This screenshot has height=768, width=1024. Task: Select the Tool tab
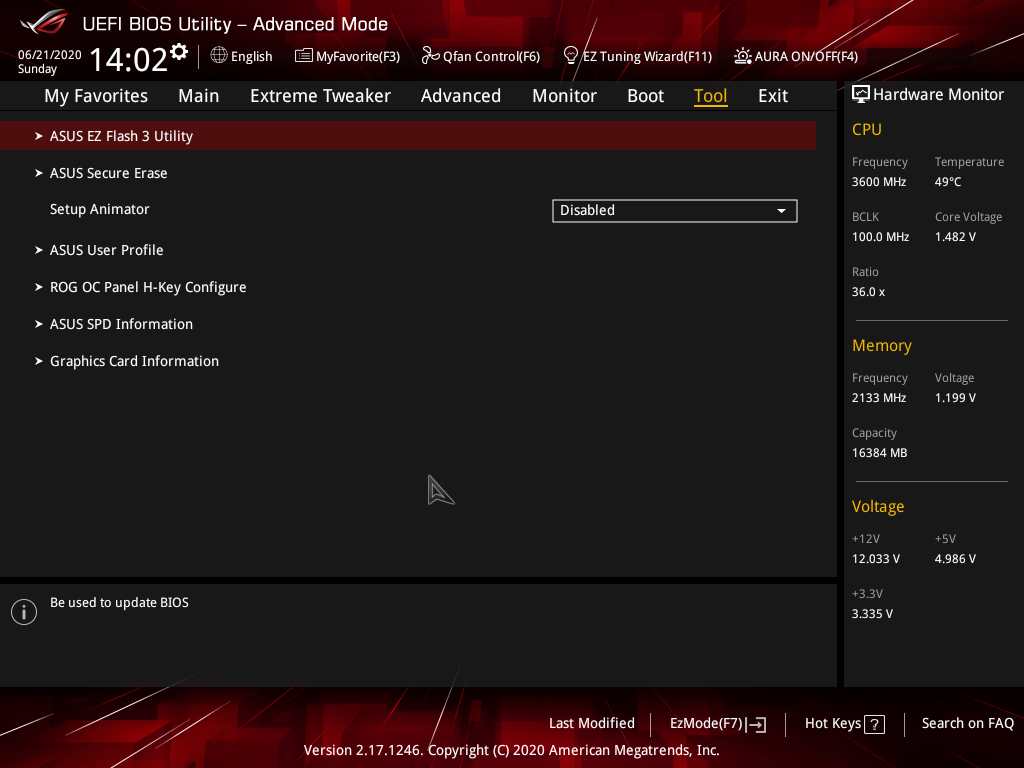pos(711,96)
